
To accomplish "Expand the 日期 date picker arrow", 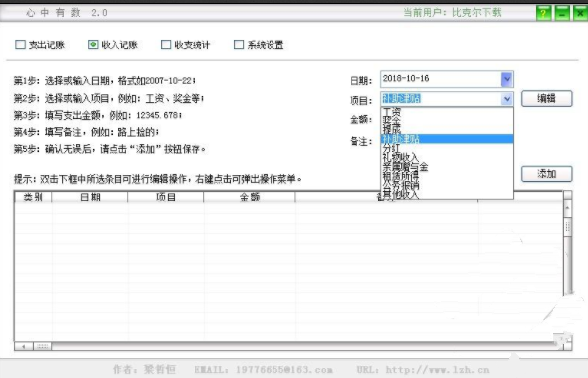I will coord(507,79).
